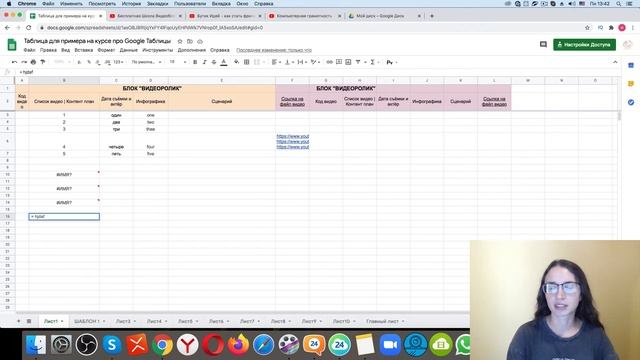
Task: Launch Skype from the Dock
Action: click(x=111, y=344)
